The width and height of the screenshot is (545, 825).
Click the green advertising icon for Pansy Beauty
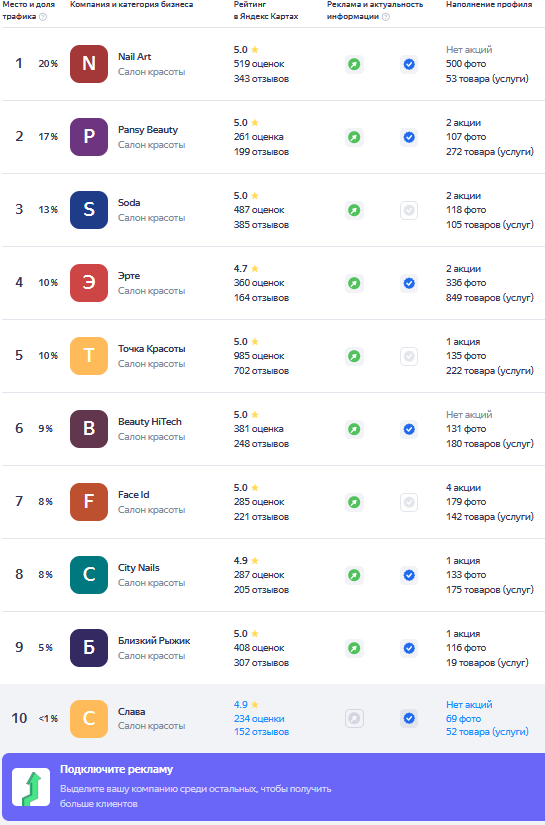(354, 137)
